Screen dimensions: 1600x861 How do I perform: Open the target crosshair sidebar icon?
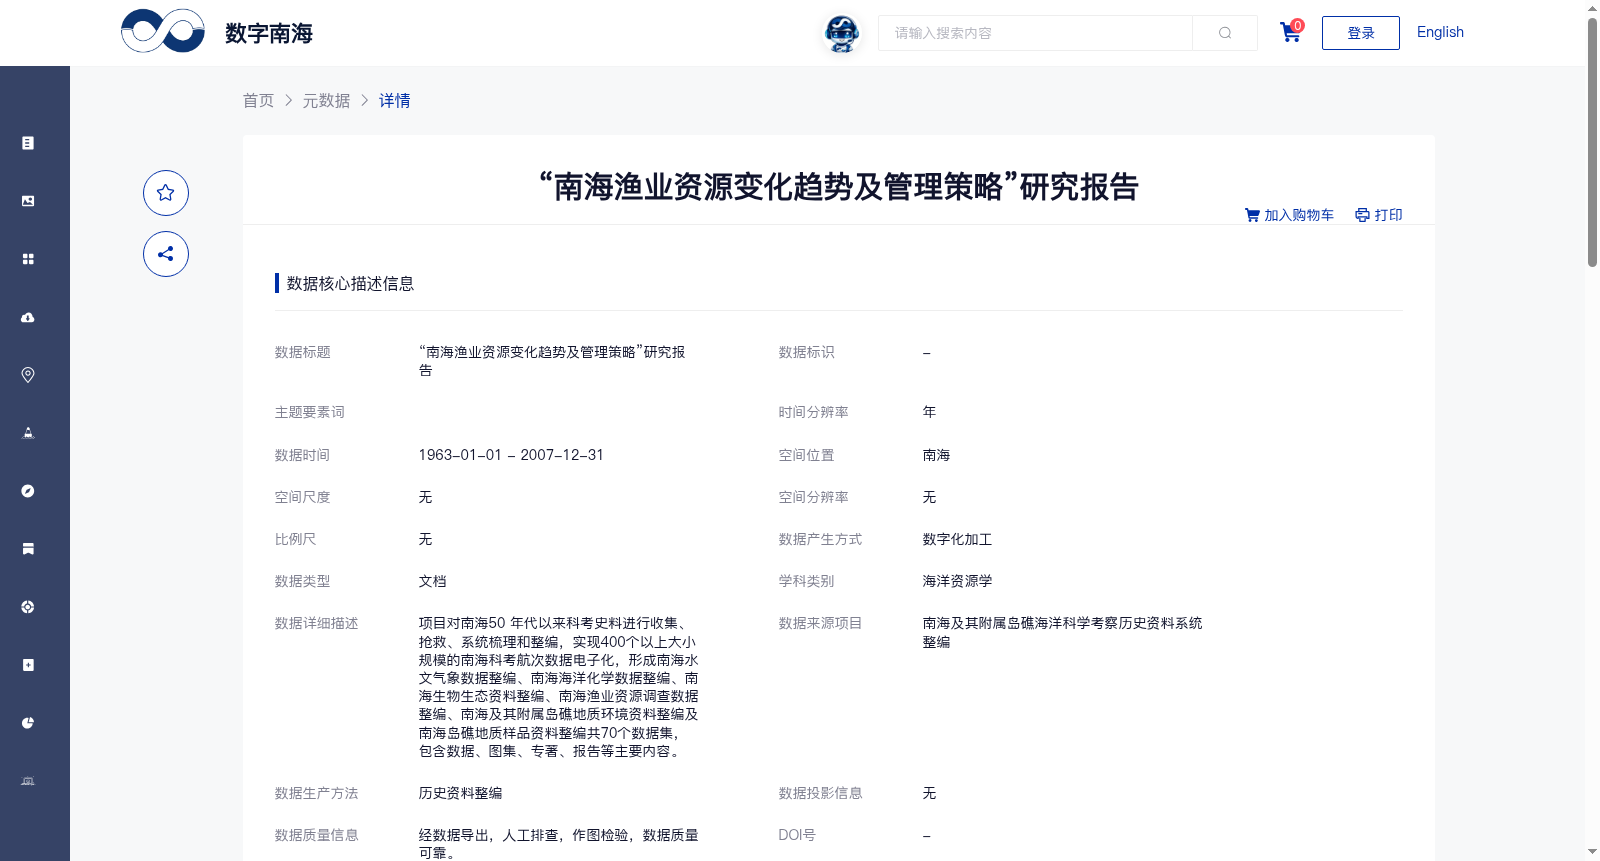click(x=28, y=607)
